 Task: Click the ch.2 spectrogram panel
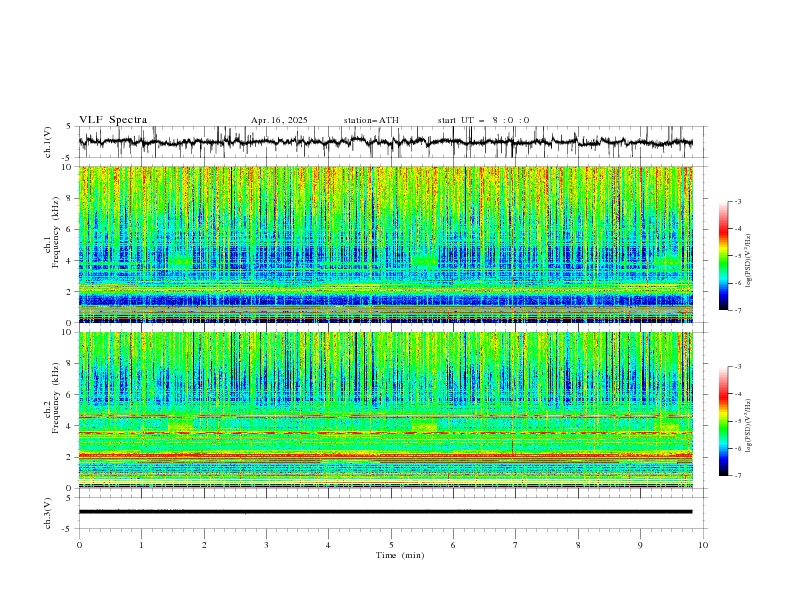click(386, 410)
